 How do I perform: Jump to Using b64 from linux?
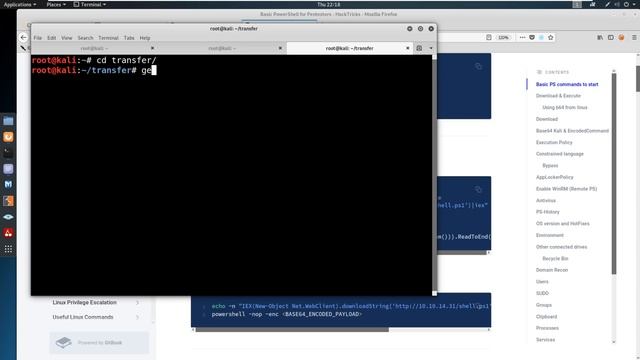pos(565,107)
